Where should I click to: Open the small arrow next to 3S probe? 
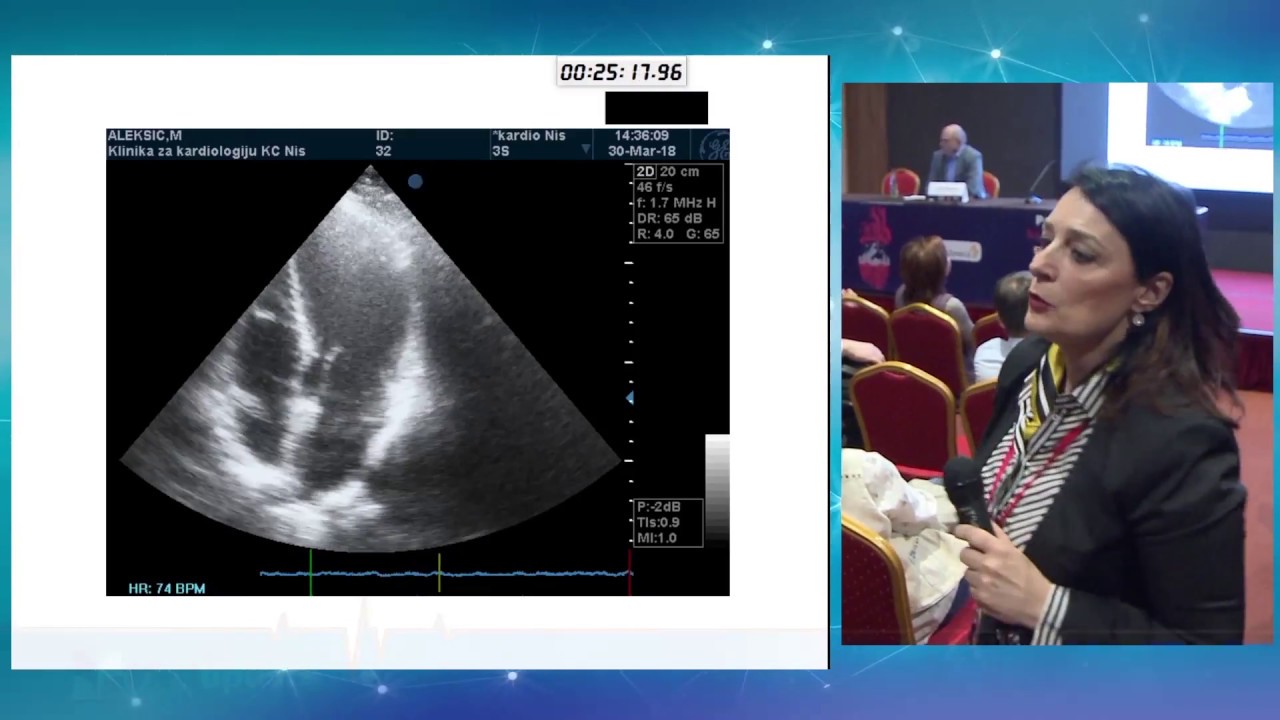[586, 150]
